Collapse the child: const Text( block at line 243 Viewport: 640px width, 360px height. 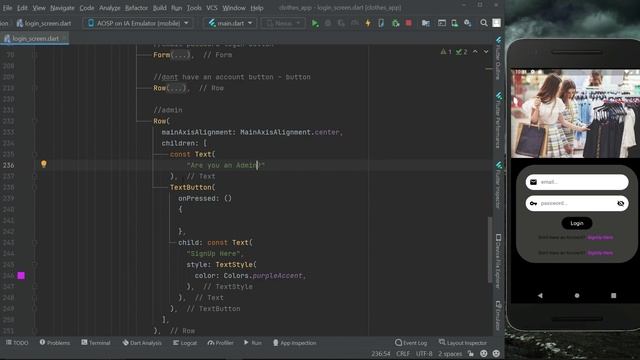coord(35,242)
